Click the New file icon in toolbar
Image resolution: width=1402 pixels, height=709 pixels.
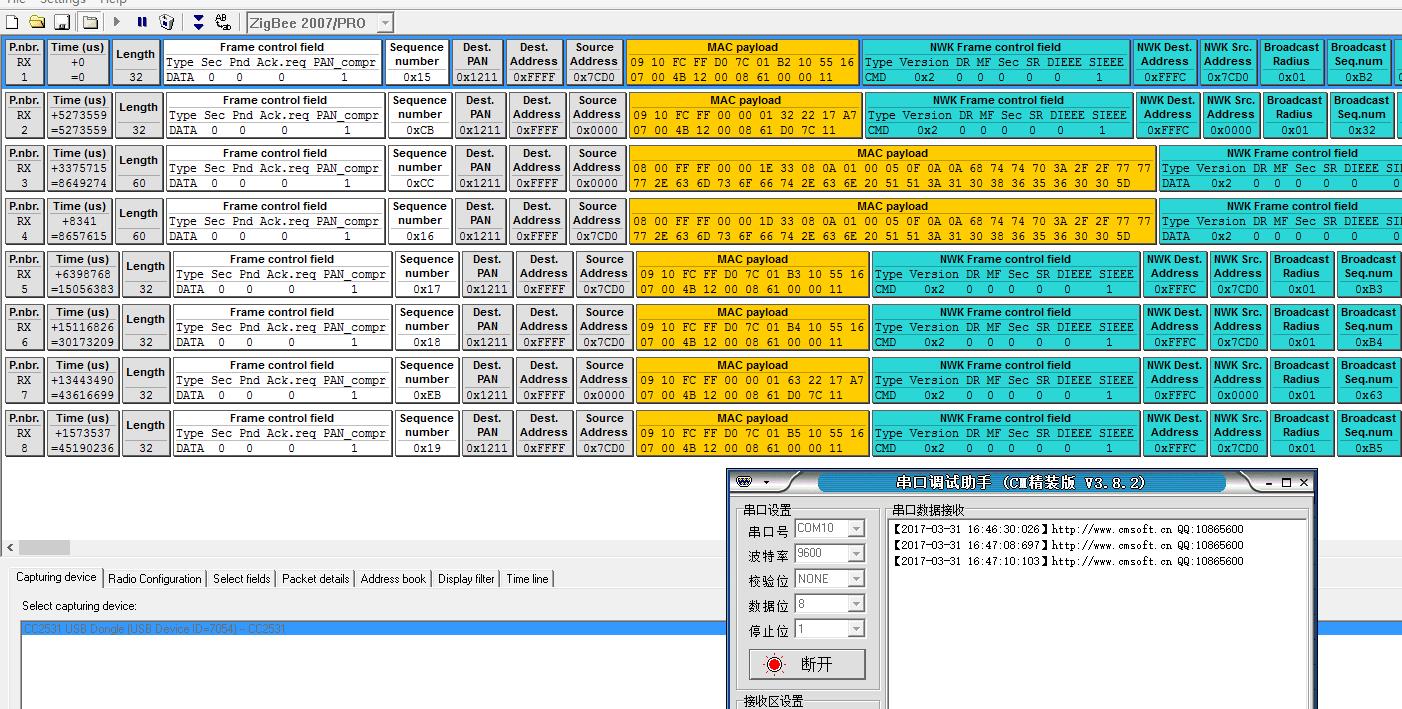pos(13,22)
